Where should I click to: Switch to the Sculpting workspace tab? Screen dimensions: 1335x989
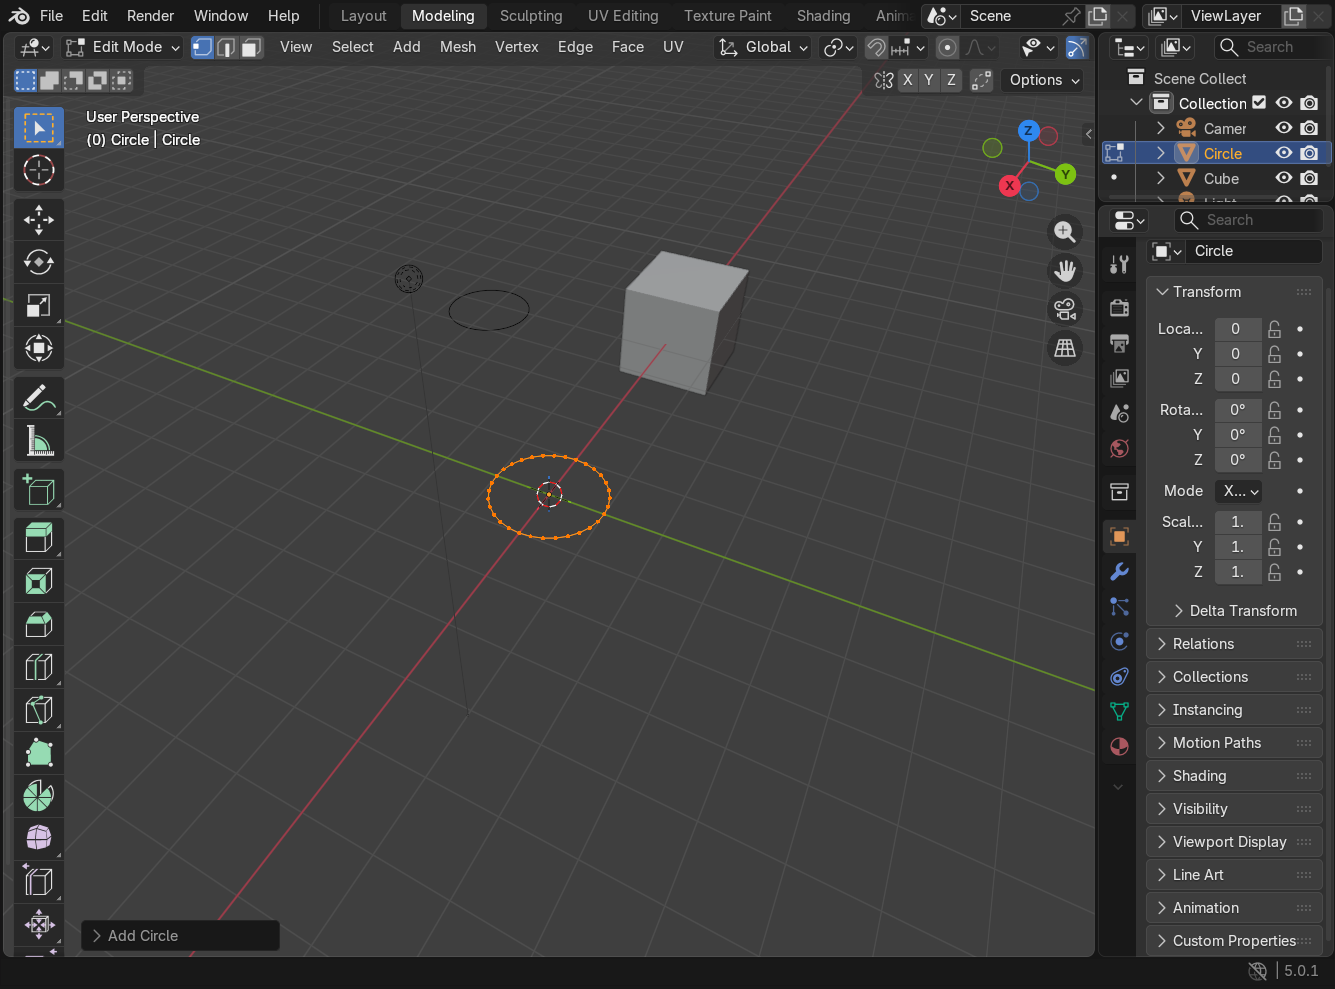tap(531, 16)
